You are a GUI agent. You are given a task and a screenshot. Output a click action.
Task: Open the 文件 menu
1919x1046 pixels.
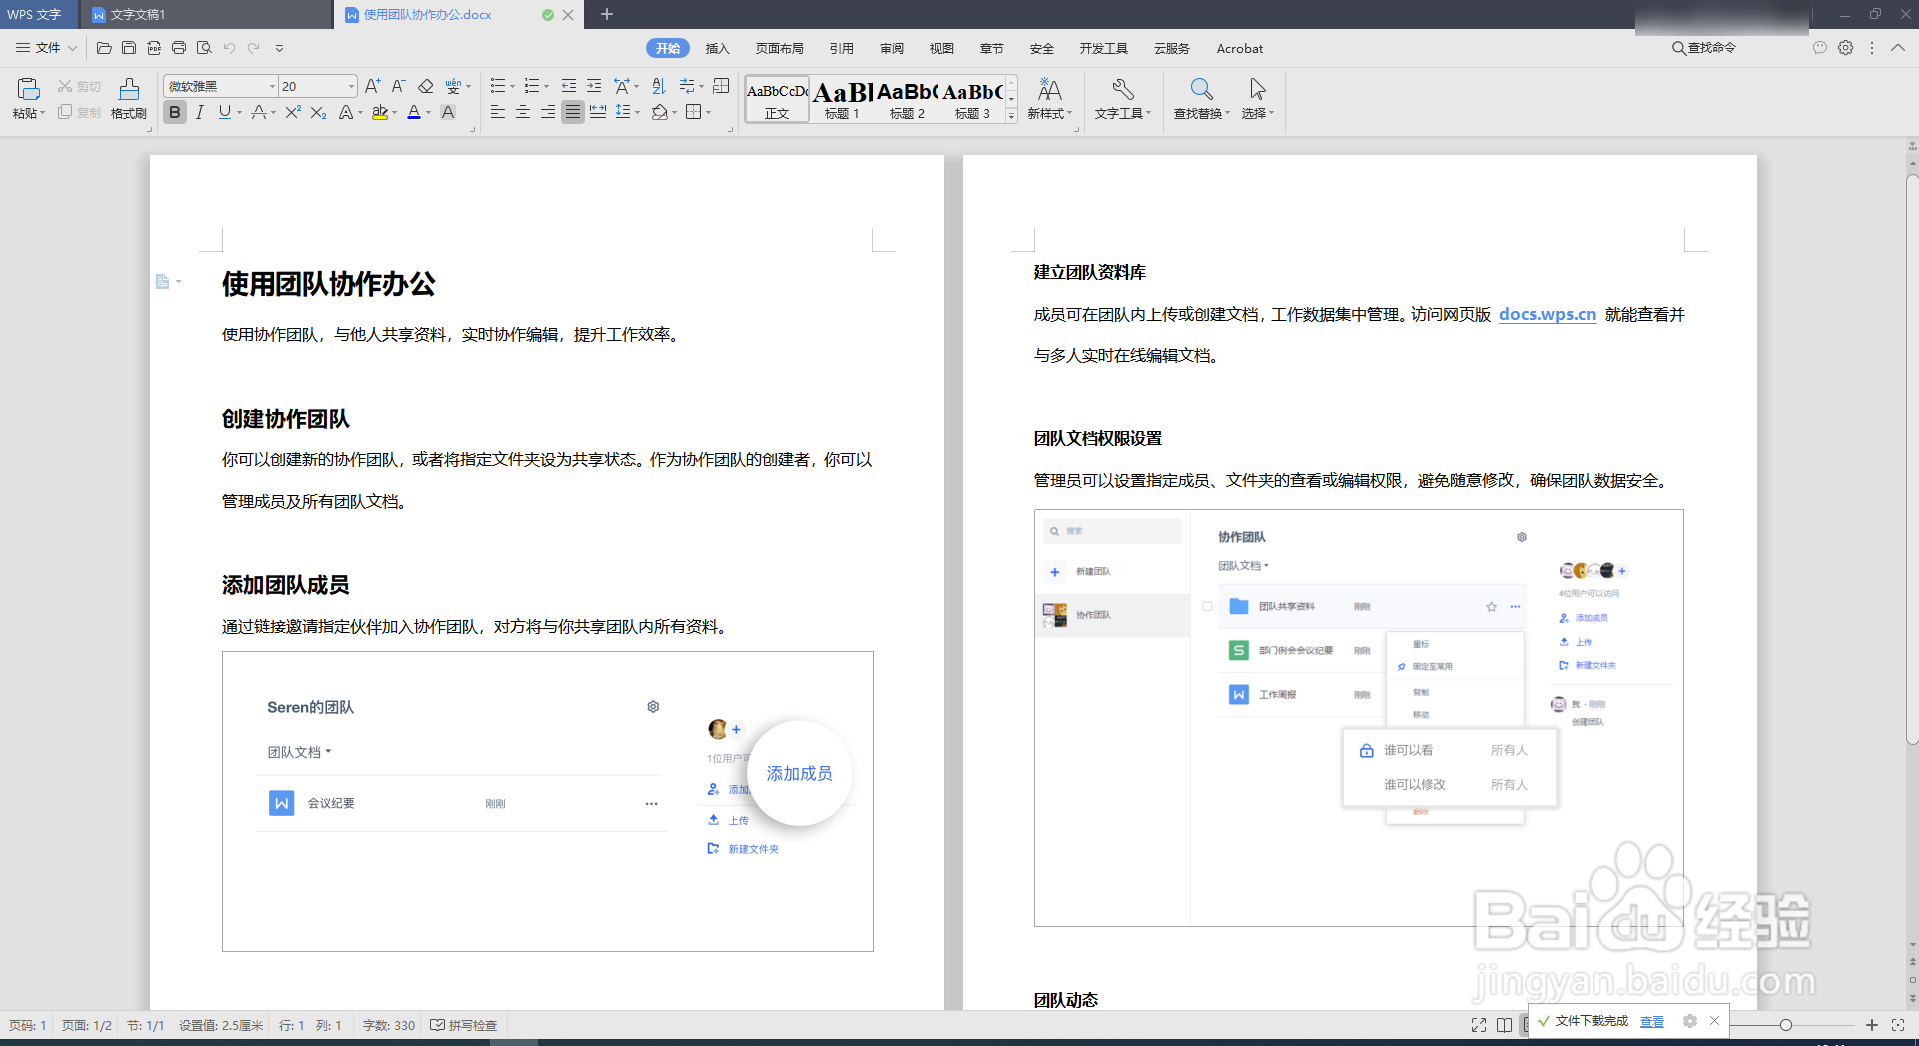click(47, 48)
